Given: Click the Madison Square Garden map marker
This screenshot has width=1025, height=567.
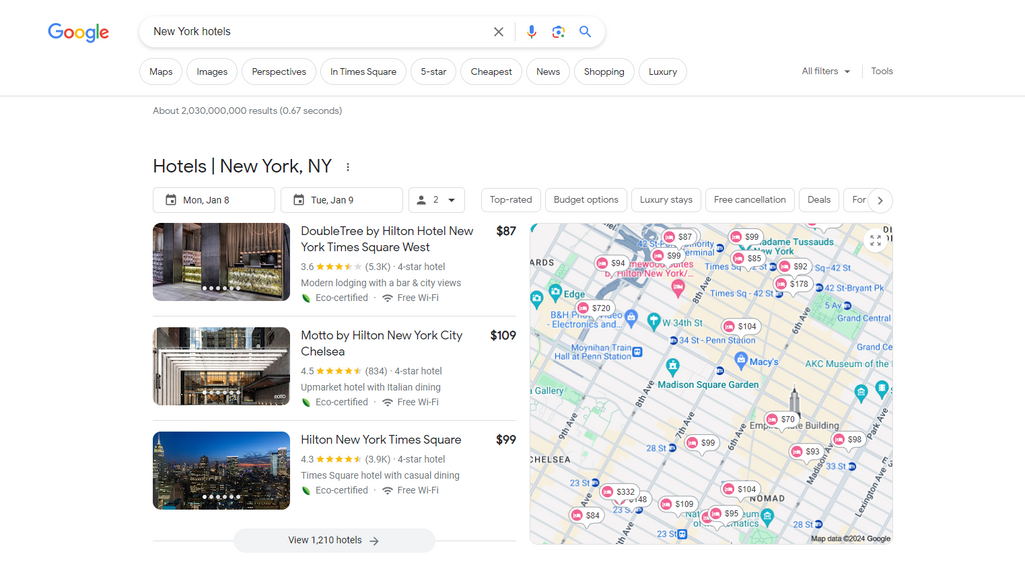Looking at the screenshot, I should (x=673, y=366).
